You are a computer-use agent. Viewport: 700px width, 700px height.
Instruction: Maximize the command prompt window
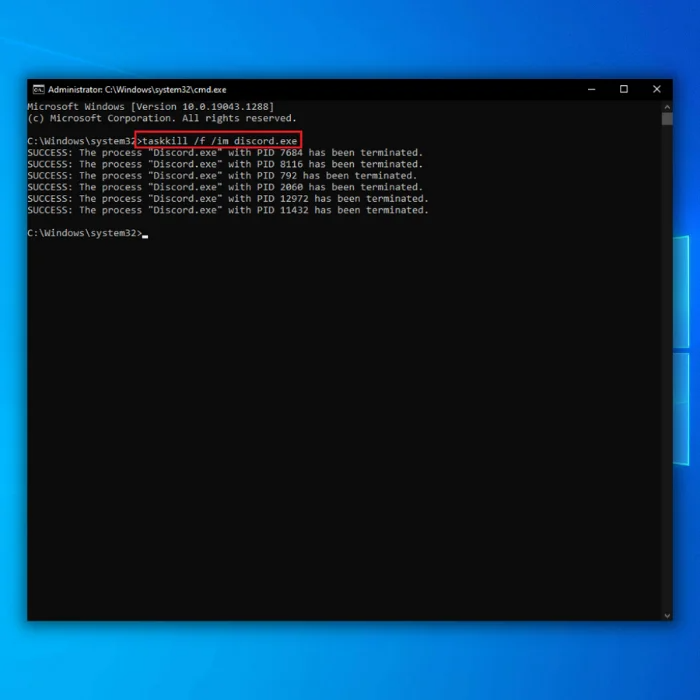pos(624,89)
